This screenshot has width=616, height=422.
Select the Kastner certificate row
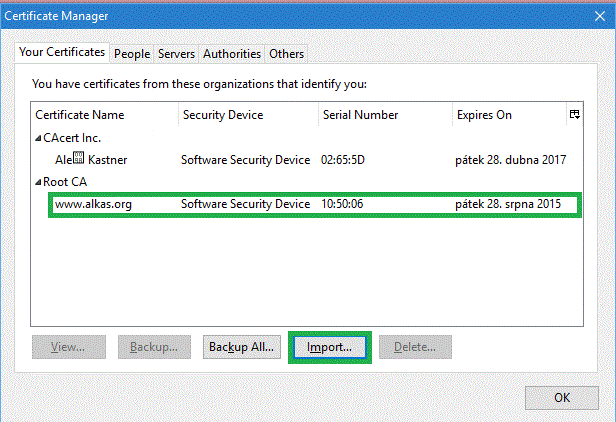pos(300,159)
